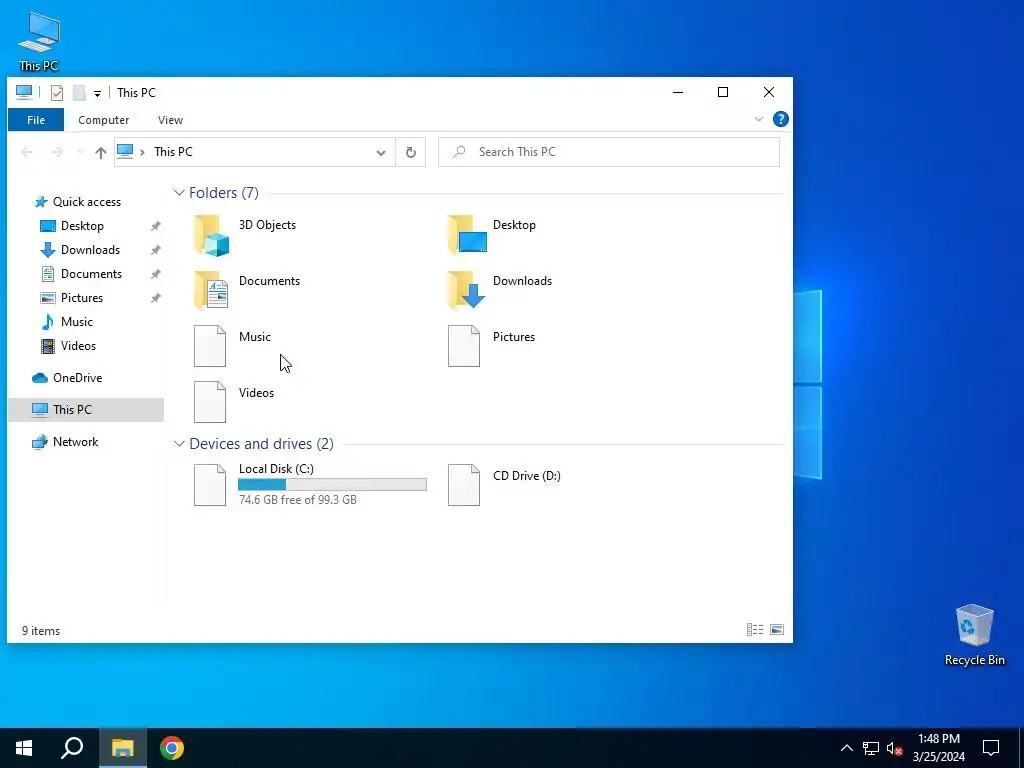Viewport: 1024px width, 768px height.
Task: Click the 'CD Drive (D:)' label
Action: pyautogui.click(x=526, y=475)
